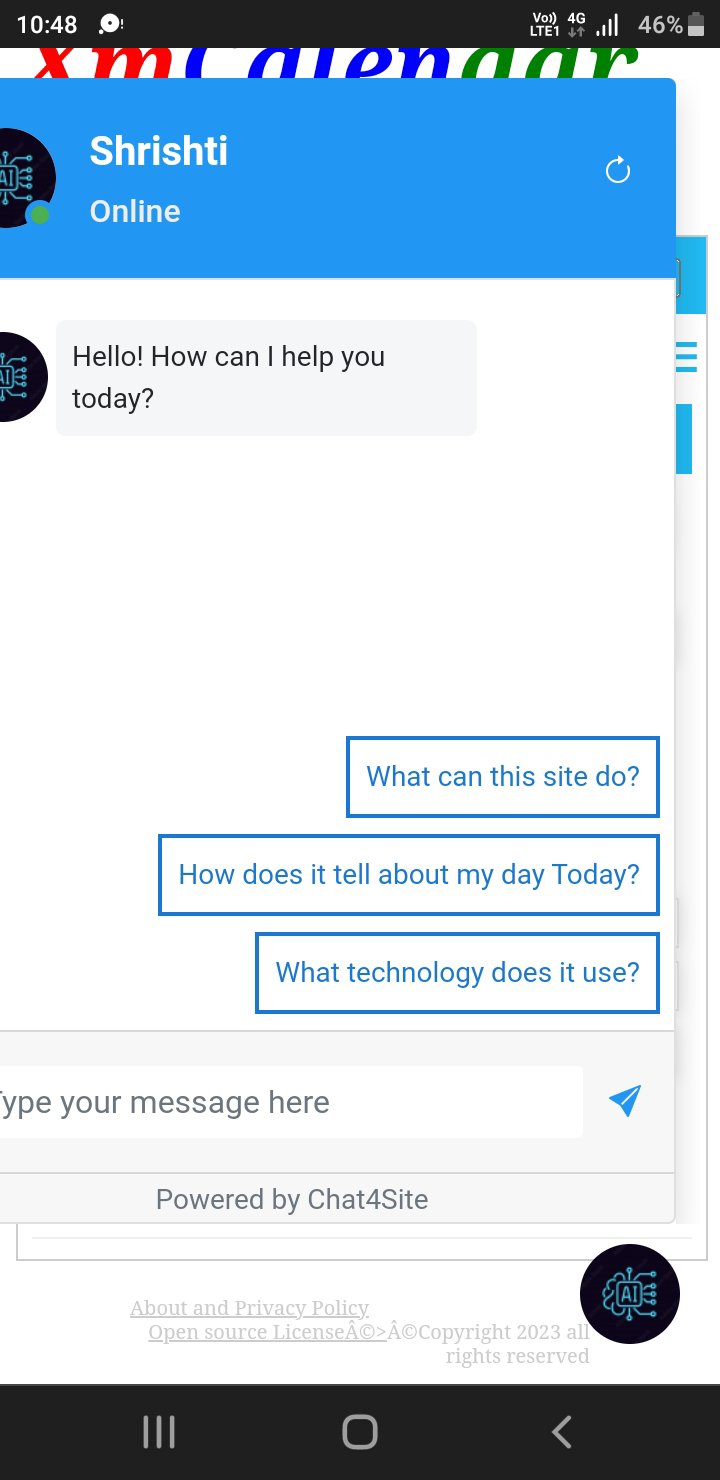Tap the "Hello! How can I help" message bubble
This screenshot has height=1480, width=720.
266,378
